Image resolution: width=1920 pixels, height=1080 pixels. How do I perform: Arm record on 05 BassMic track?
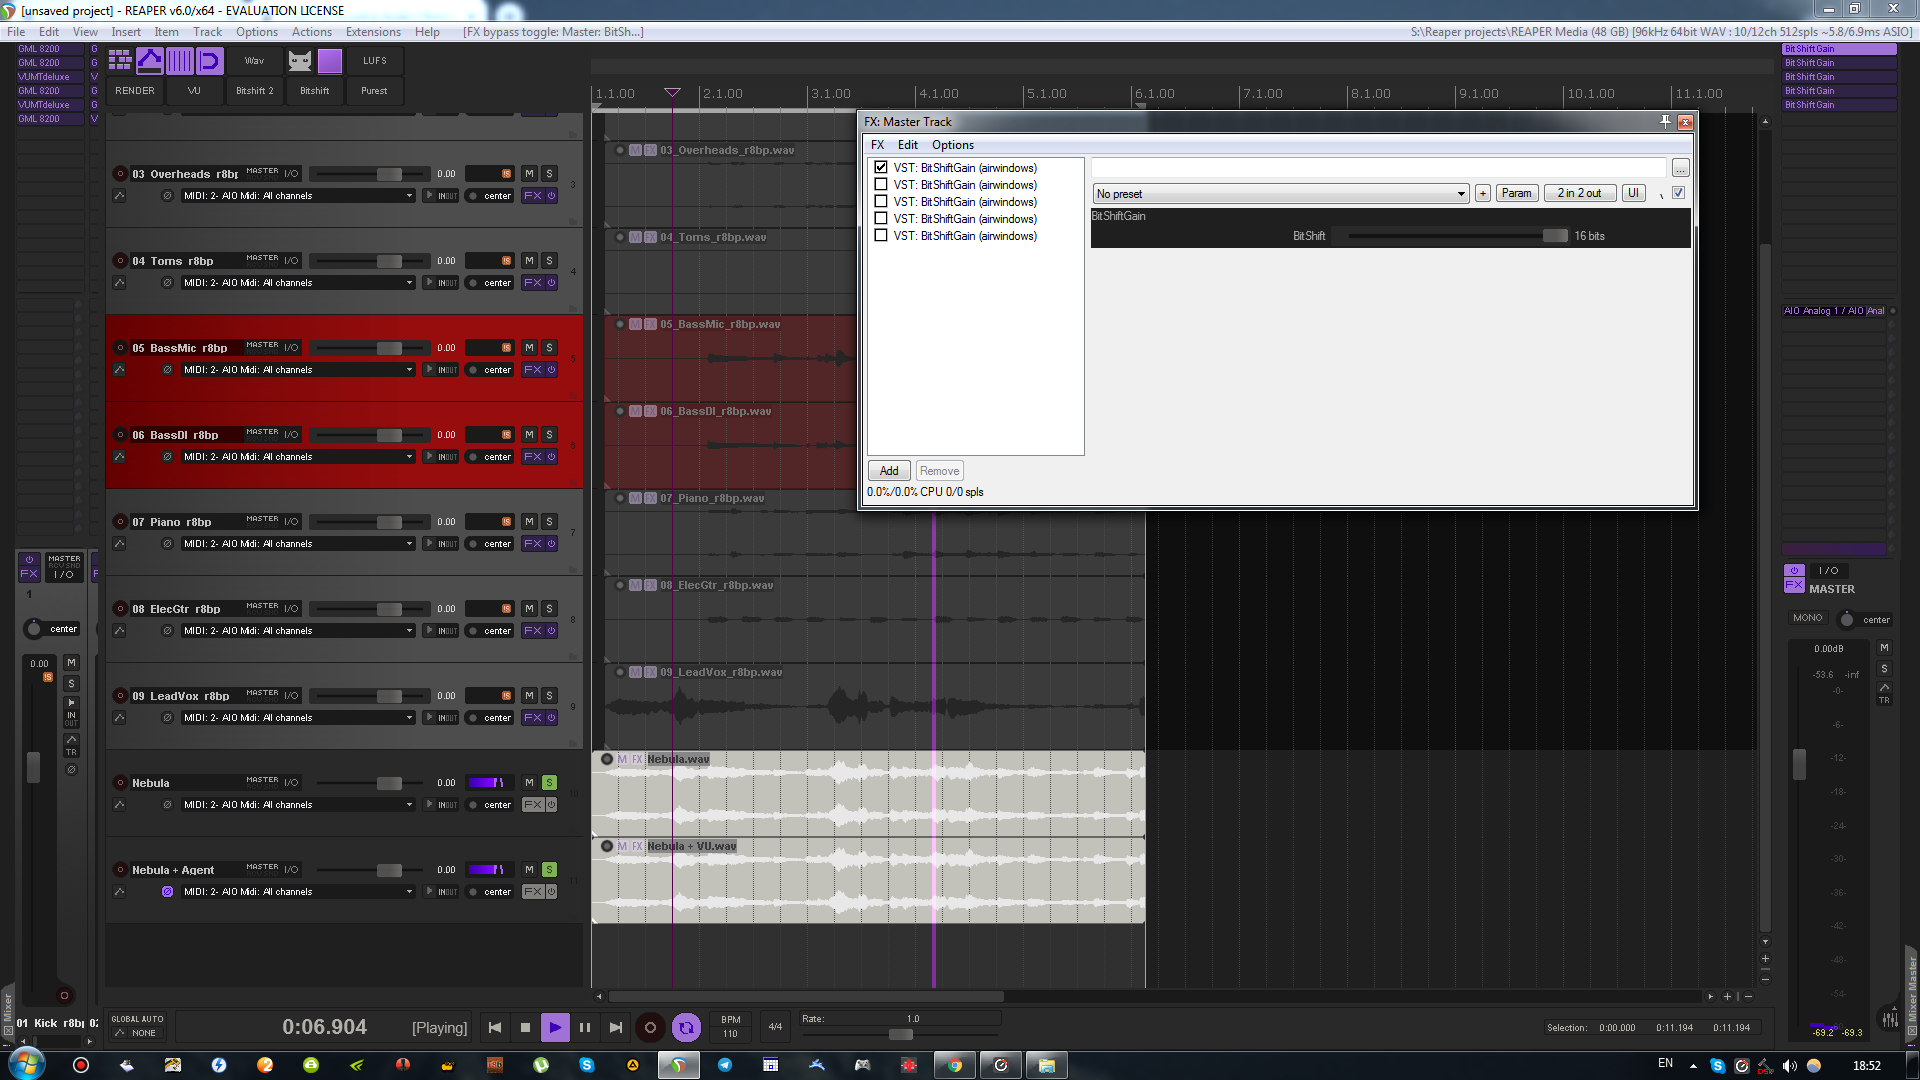pos(120,348)
